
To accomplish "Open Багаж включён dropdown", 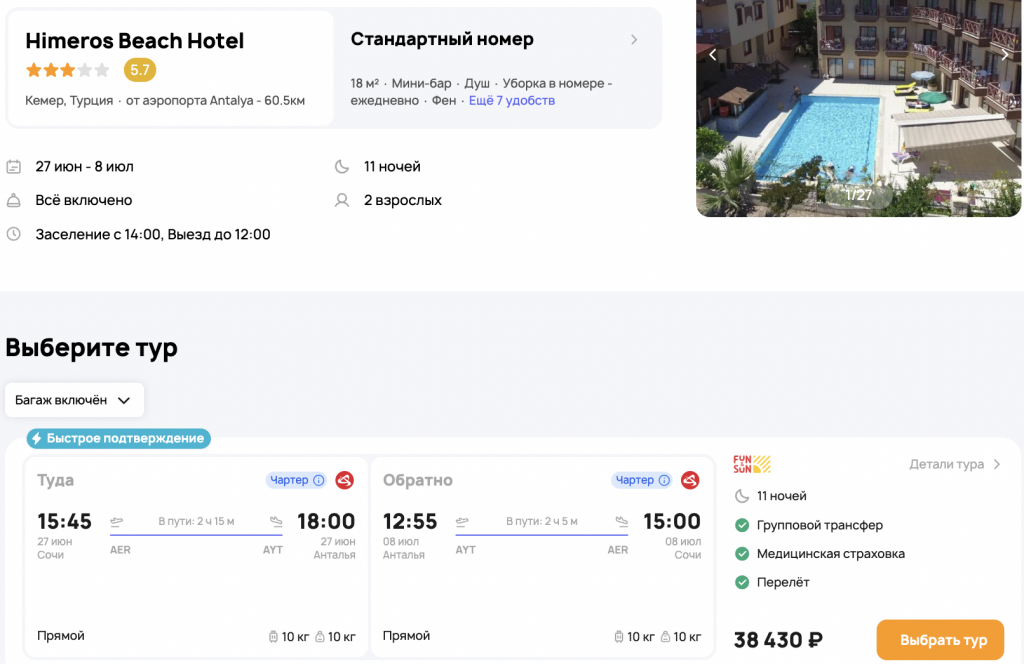I will tap(74, 400).
